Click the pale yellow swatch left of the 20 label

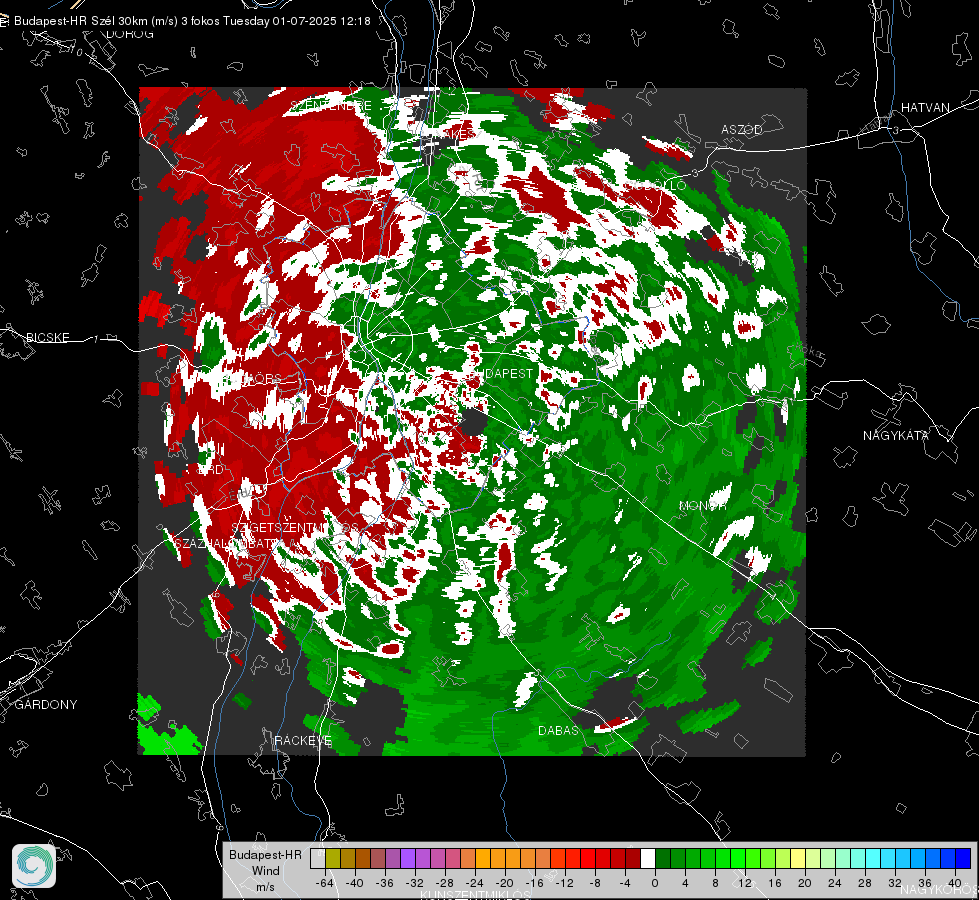click(798, 859)
